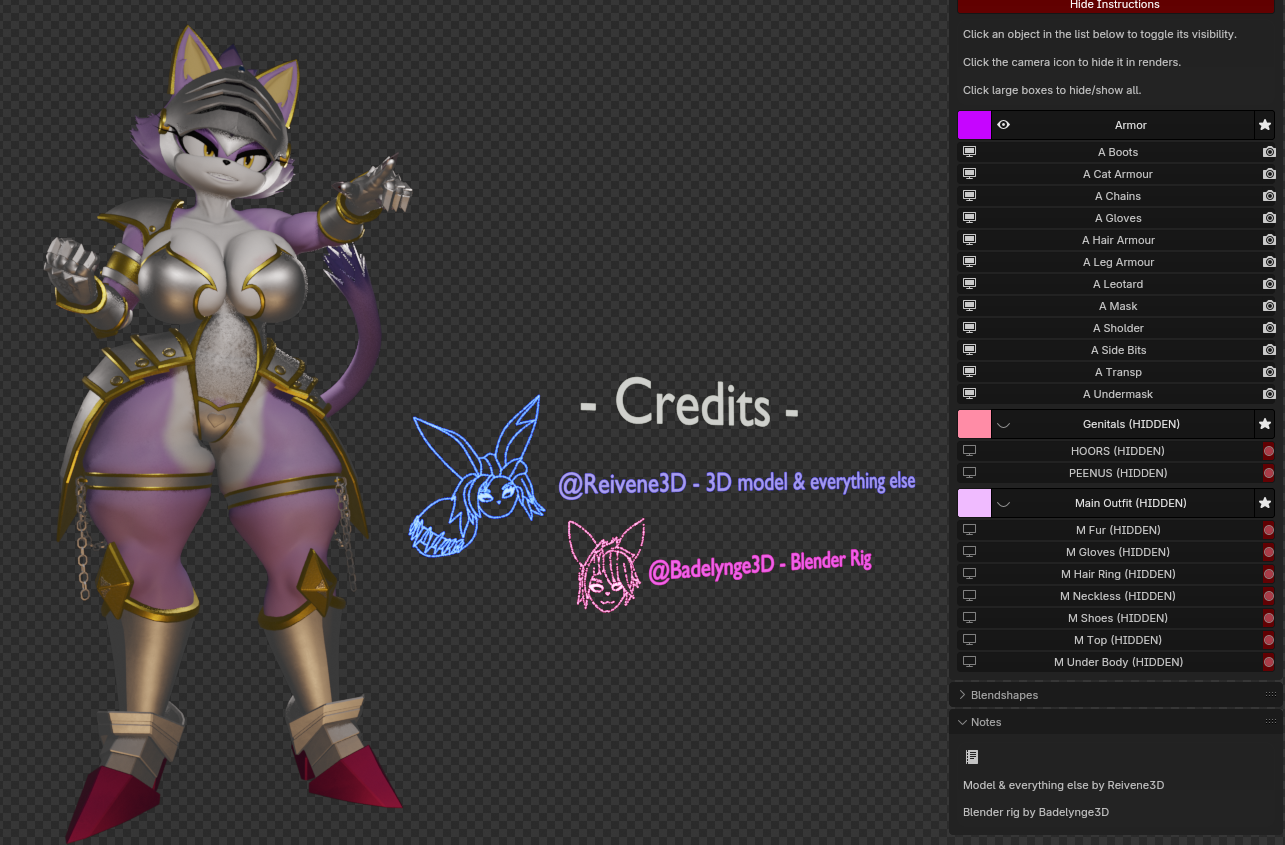Toggle the eye icon on the Armor header
Screen dimensions: 1285x845
1003,125
